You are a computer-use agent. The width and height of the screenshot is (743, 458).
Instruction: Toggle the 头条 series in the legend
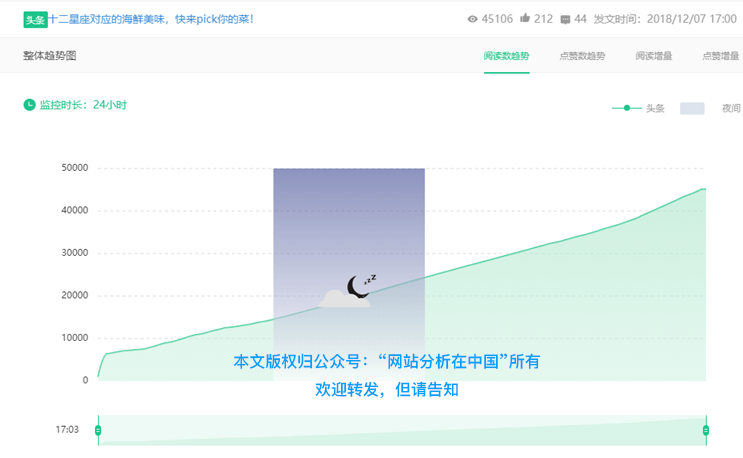640,108
